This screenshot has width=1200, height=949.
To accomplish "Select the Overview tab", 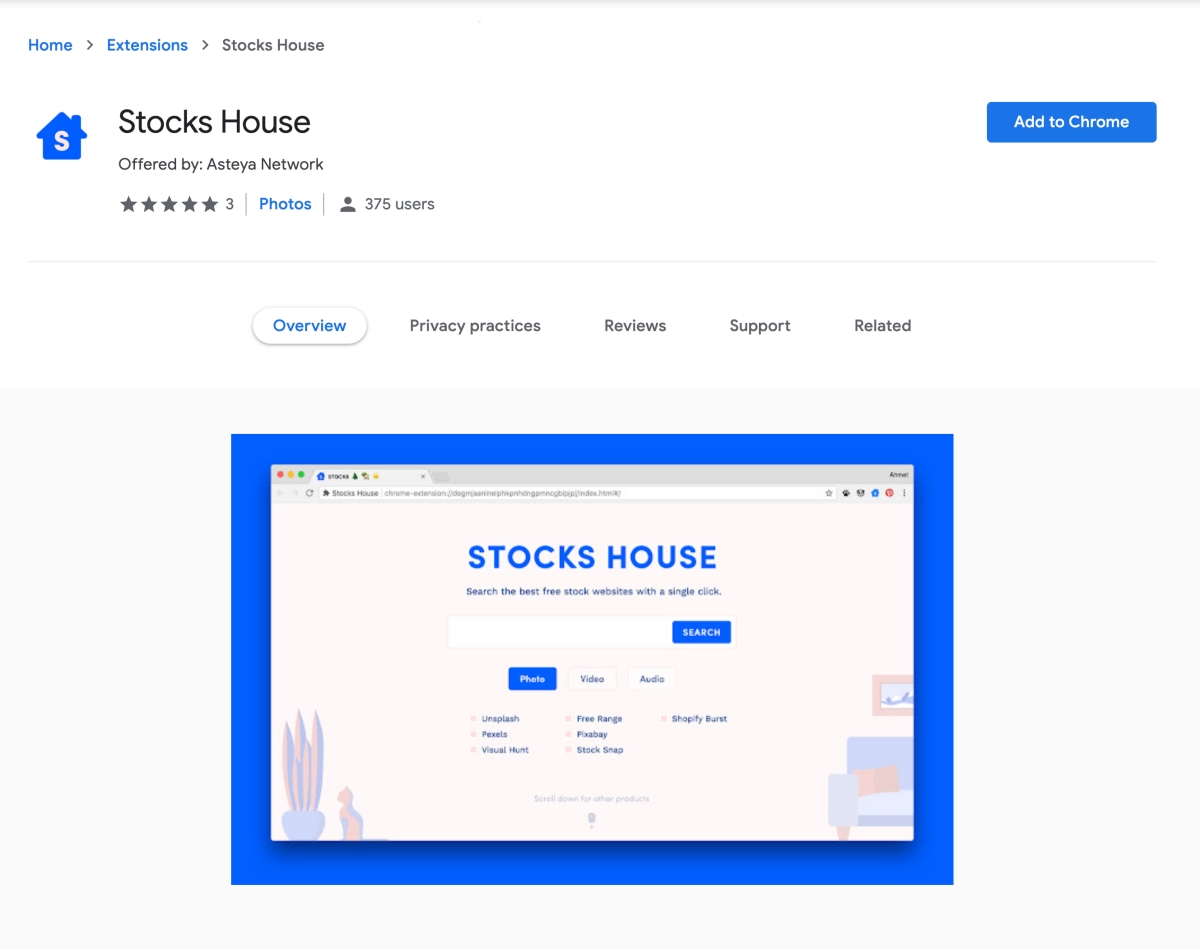I will [x=310, y=326].
